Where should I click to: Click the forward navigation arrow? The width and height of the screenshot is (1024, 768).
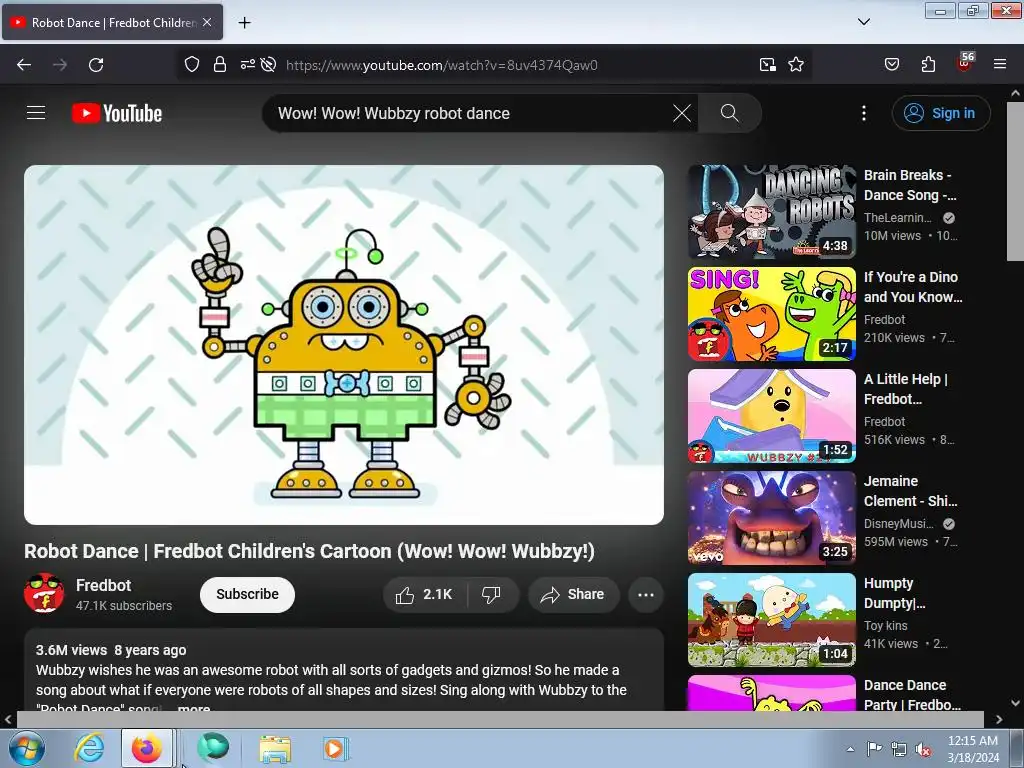click(x=60, y=65)
